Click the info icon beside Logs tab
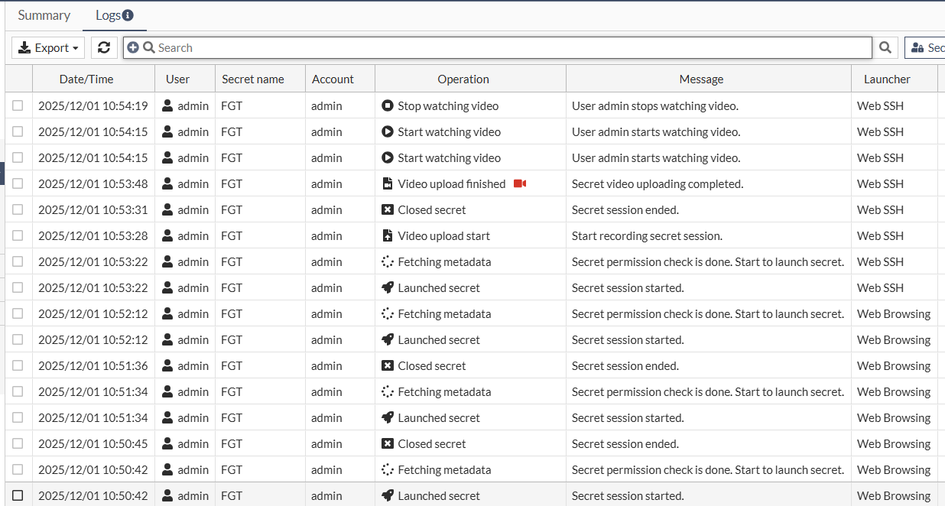Viewport: 945px width, 506px height. coord(128,16)
